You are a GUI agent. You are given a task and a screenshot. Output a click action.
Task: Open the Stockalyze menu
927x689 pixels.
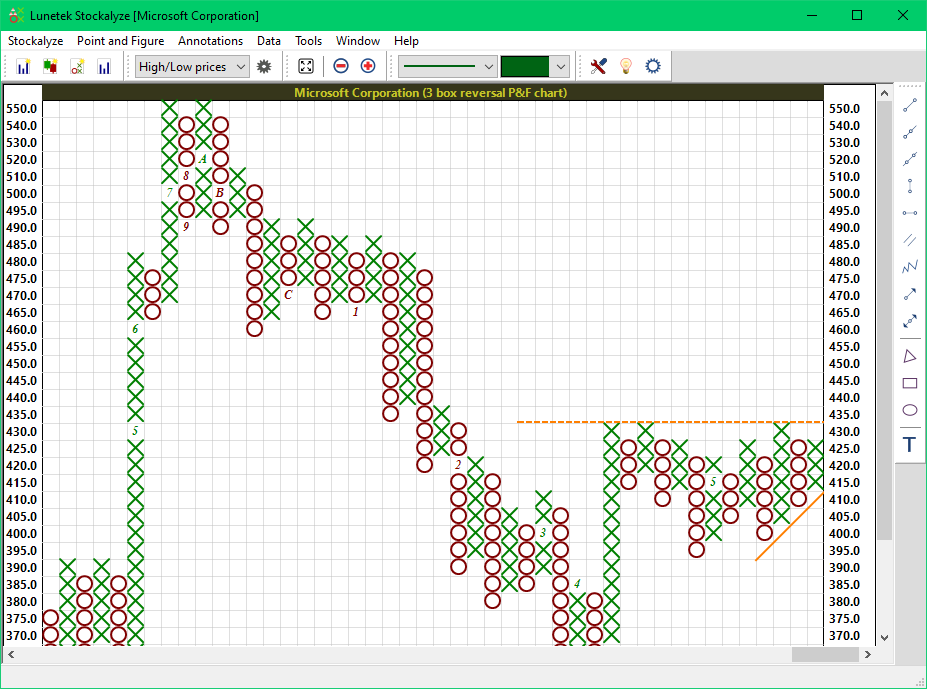point(35,41)
